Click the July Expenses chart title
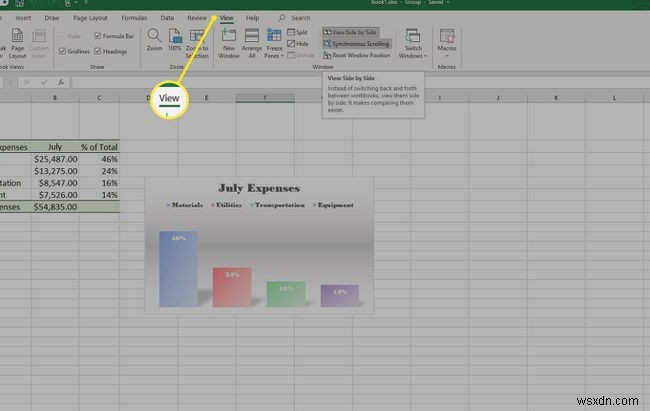Viewport: 650px width, 411px height. (259, 188)
